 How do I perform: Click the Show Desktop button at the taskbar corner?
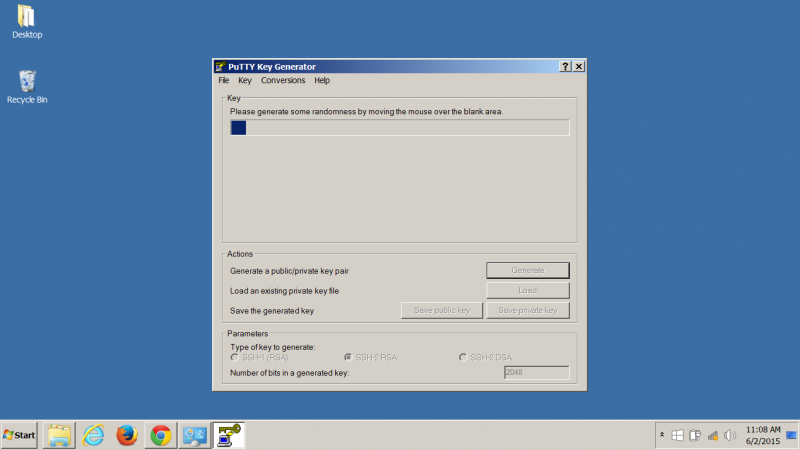pyautogui.click(x=792, y=435)
